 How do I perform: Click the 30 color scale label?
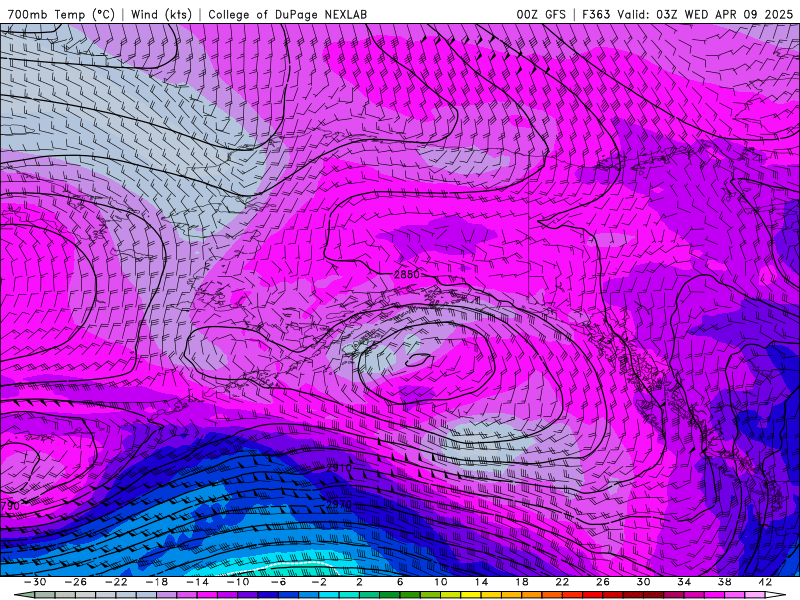click(643, 582)
